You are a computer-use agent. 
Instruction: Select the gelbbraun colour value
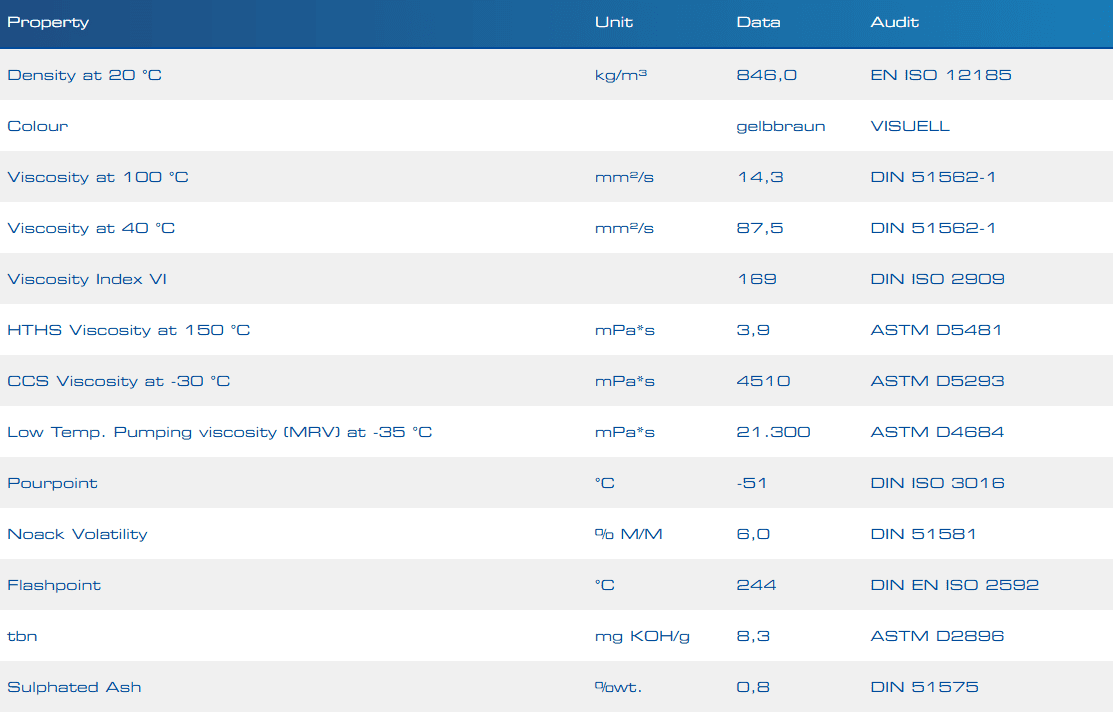(x=780, y=126)
